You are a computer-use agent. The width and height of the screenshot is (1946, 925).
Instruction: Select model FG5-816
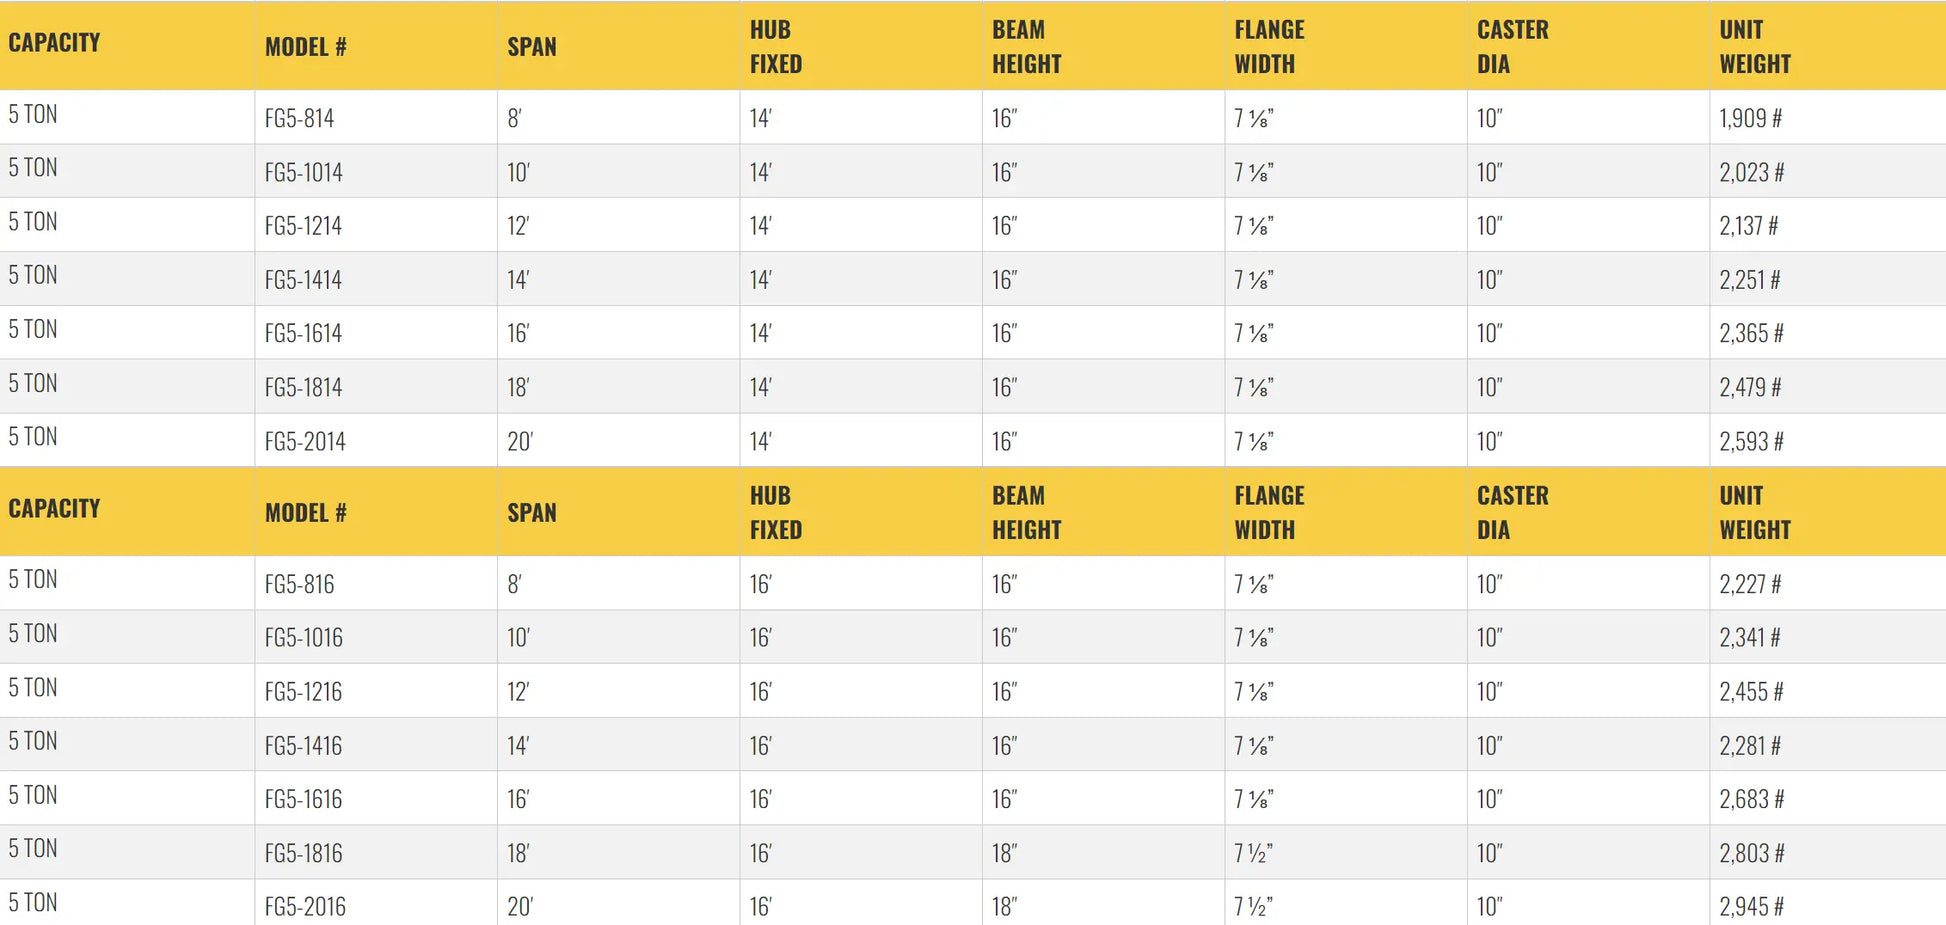[299, 584]
